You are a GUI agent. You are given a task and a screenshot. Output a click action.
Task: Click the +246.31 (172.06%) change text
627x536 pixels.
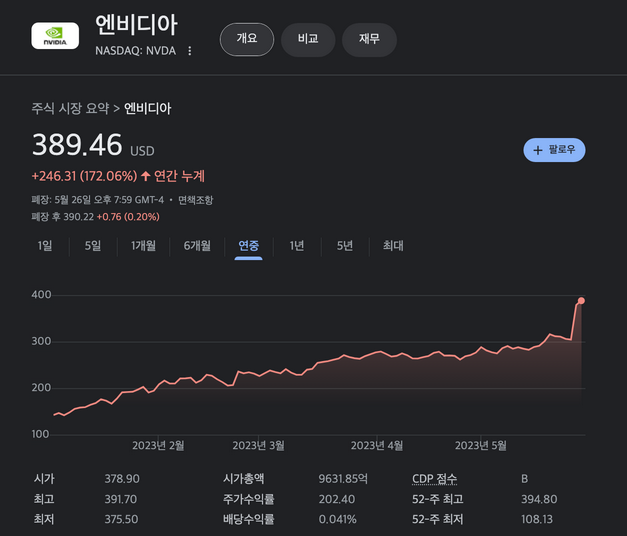coord(84,176)
